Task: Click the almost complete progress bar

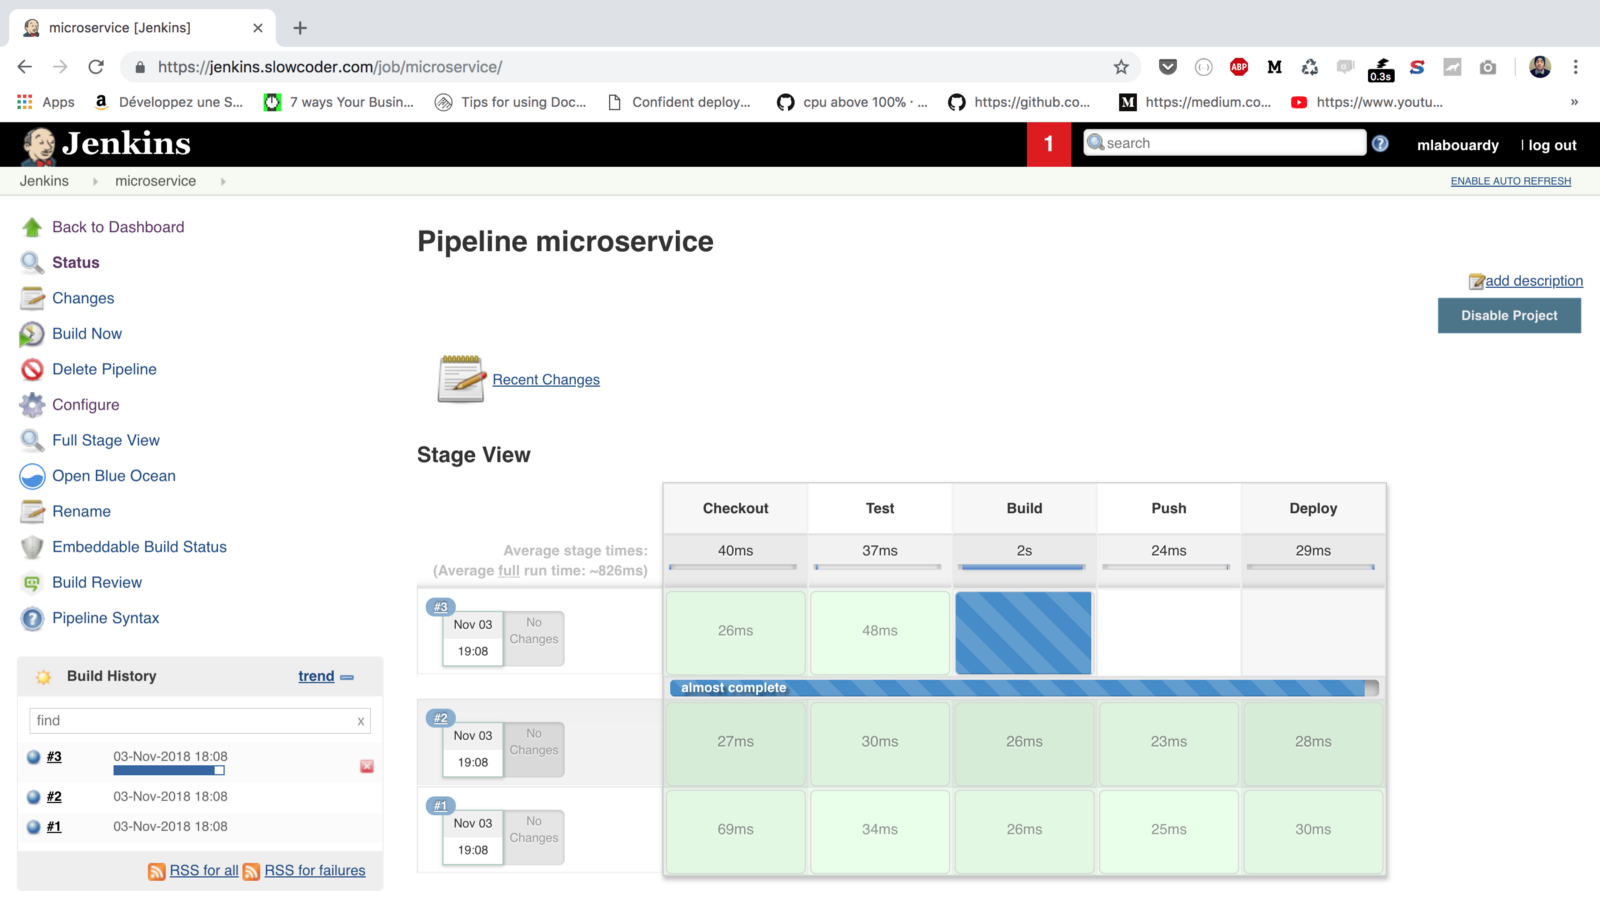Action: (x=1023, y=688)
